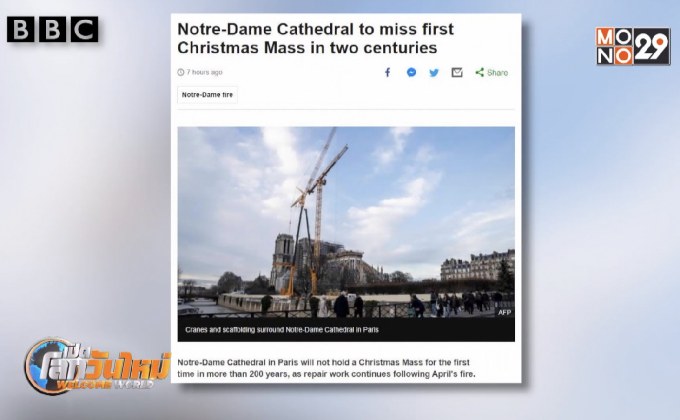The height and width of the screenshot is (420, 680).
Task: Click the MONO29 channel logo
Action: (633, 46)
